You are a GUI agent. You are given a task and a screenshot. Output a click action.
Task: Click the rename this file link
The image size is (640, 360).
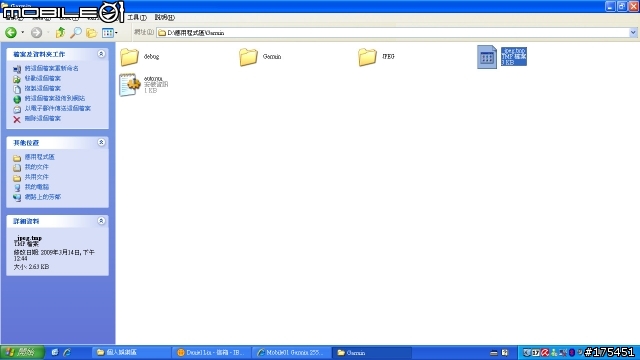51,68
